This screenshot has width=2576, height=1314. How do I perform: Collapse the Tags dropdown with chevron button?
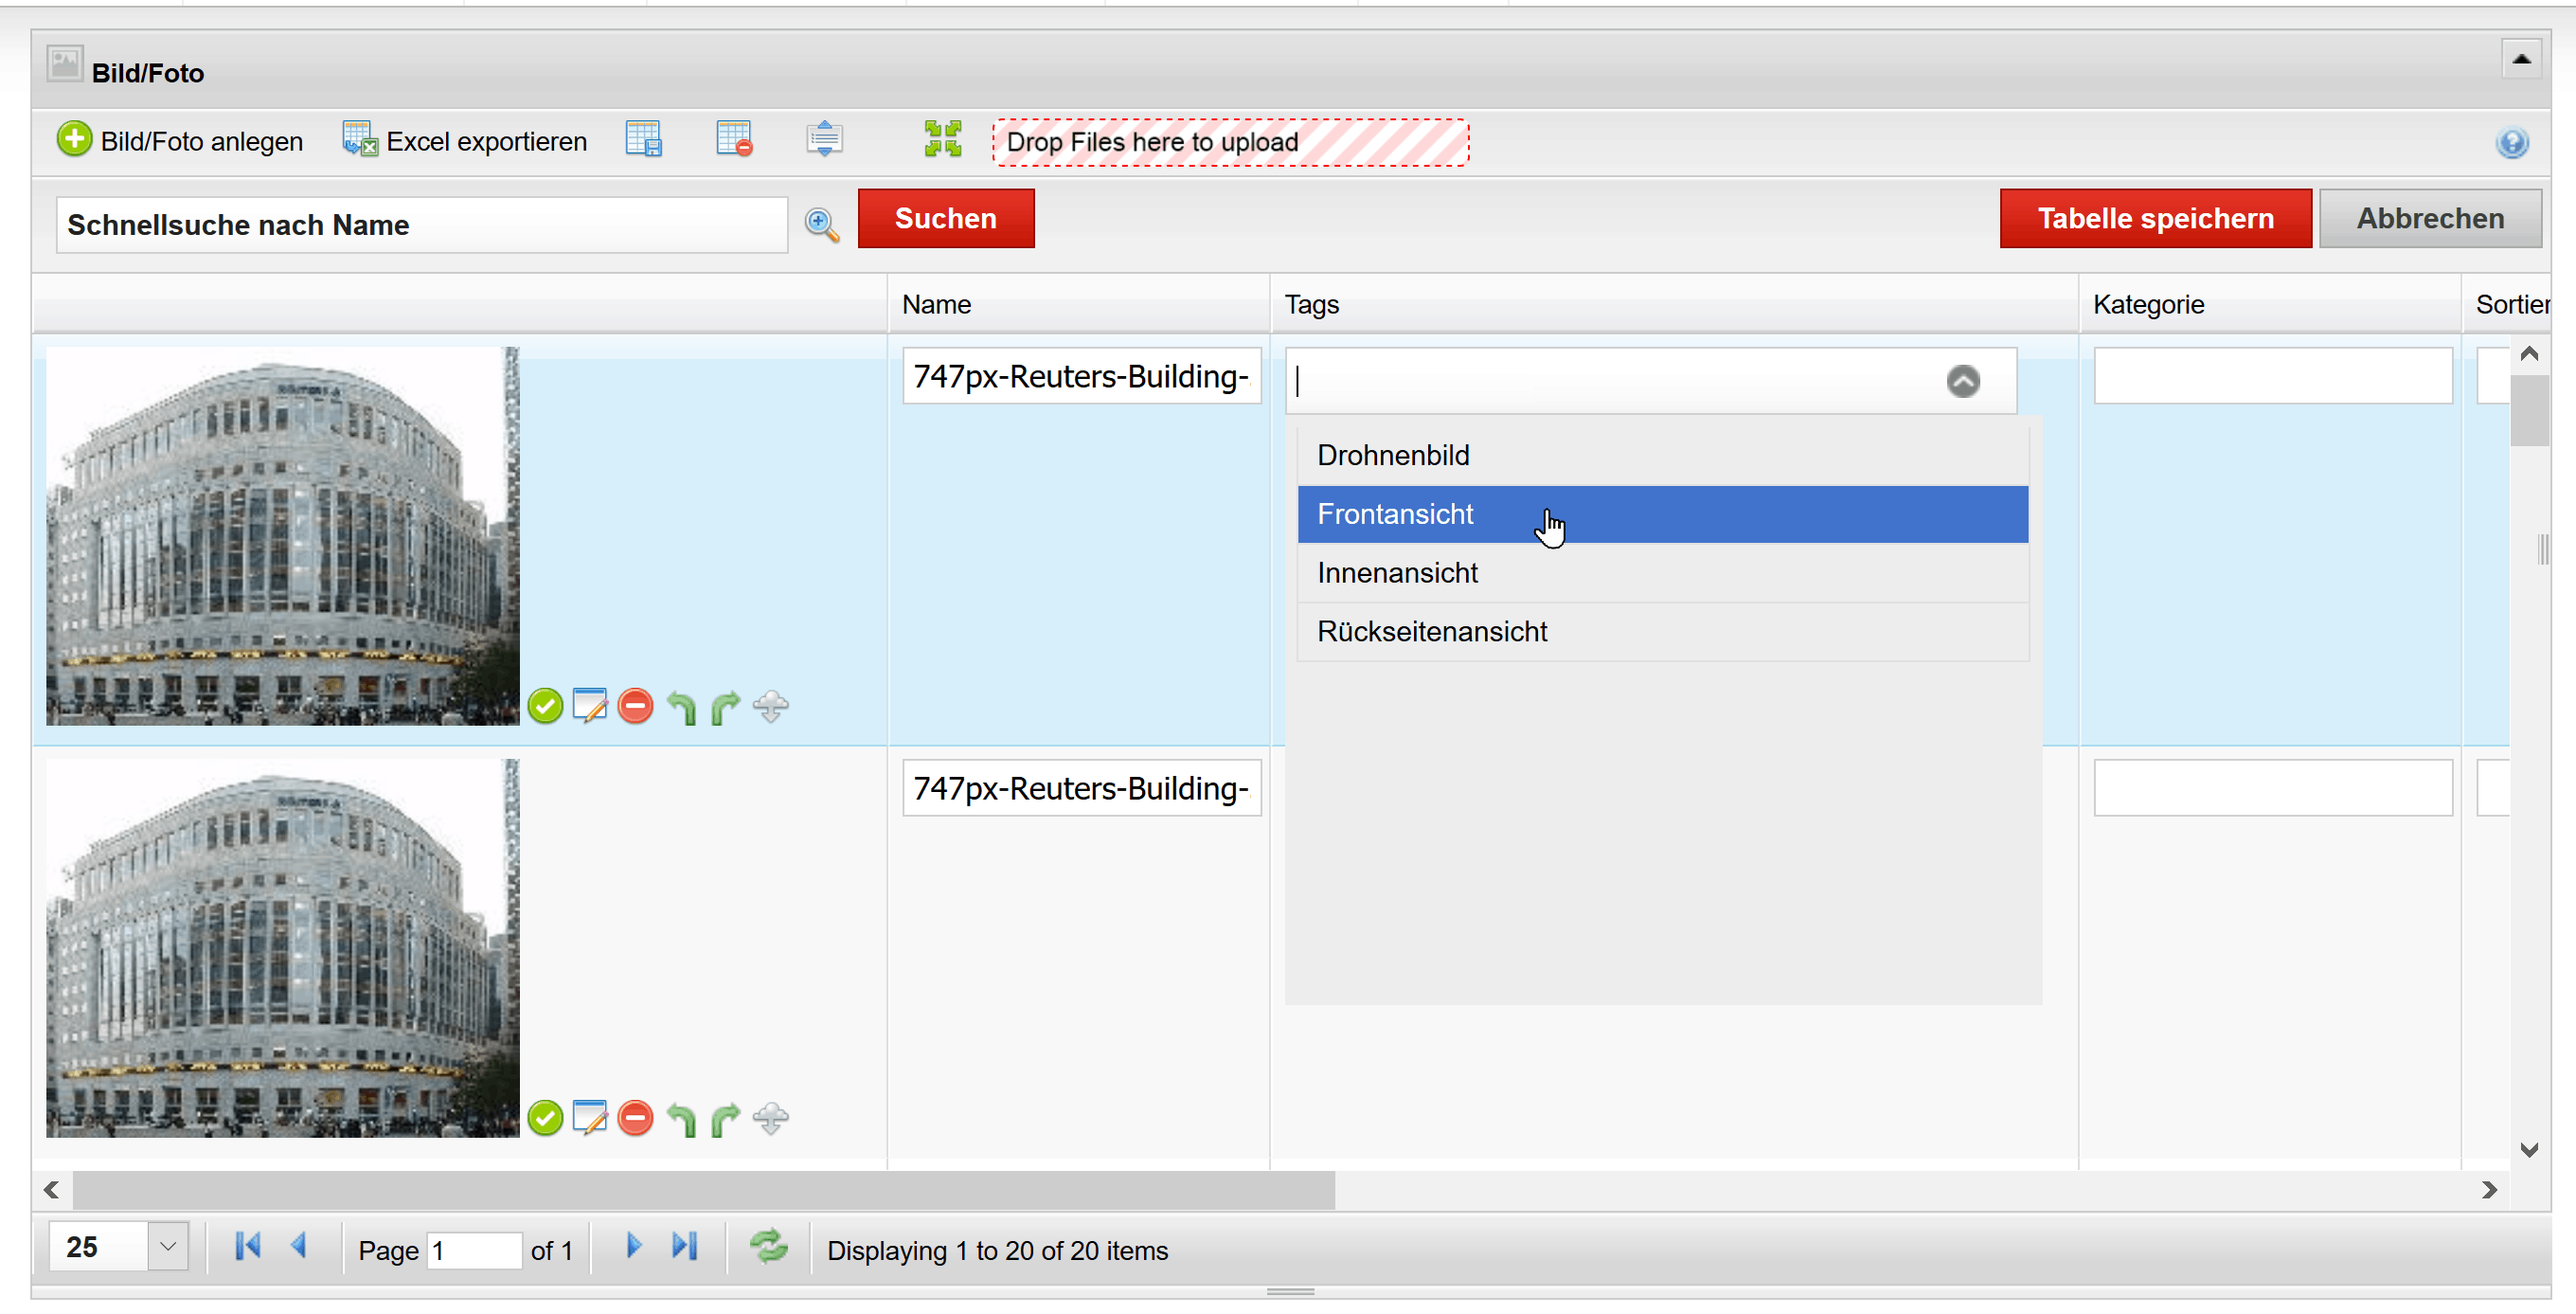tap(1962, 381)
